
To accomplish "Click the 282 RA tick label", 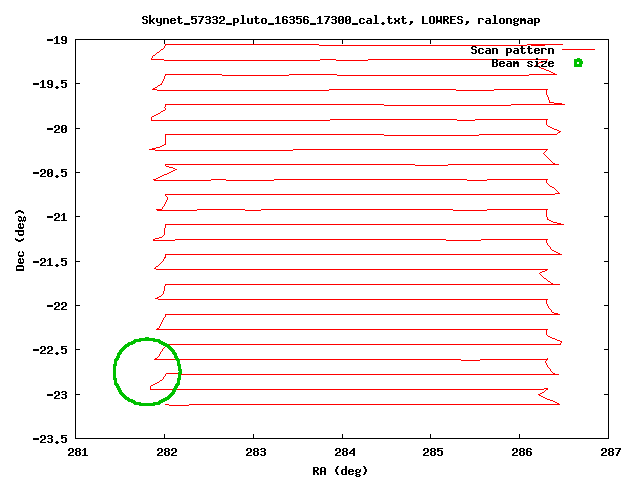I will pos(167,452).
